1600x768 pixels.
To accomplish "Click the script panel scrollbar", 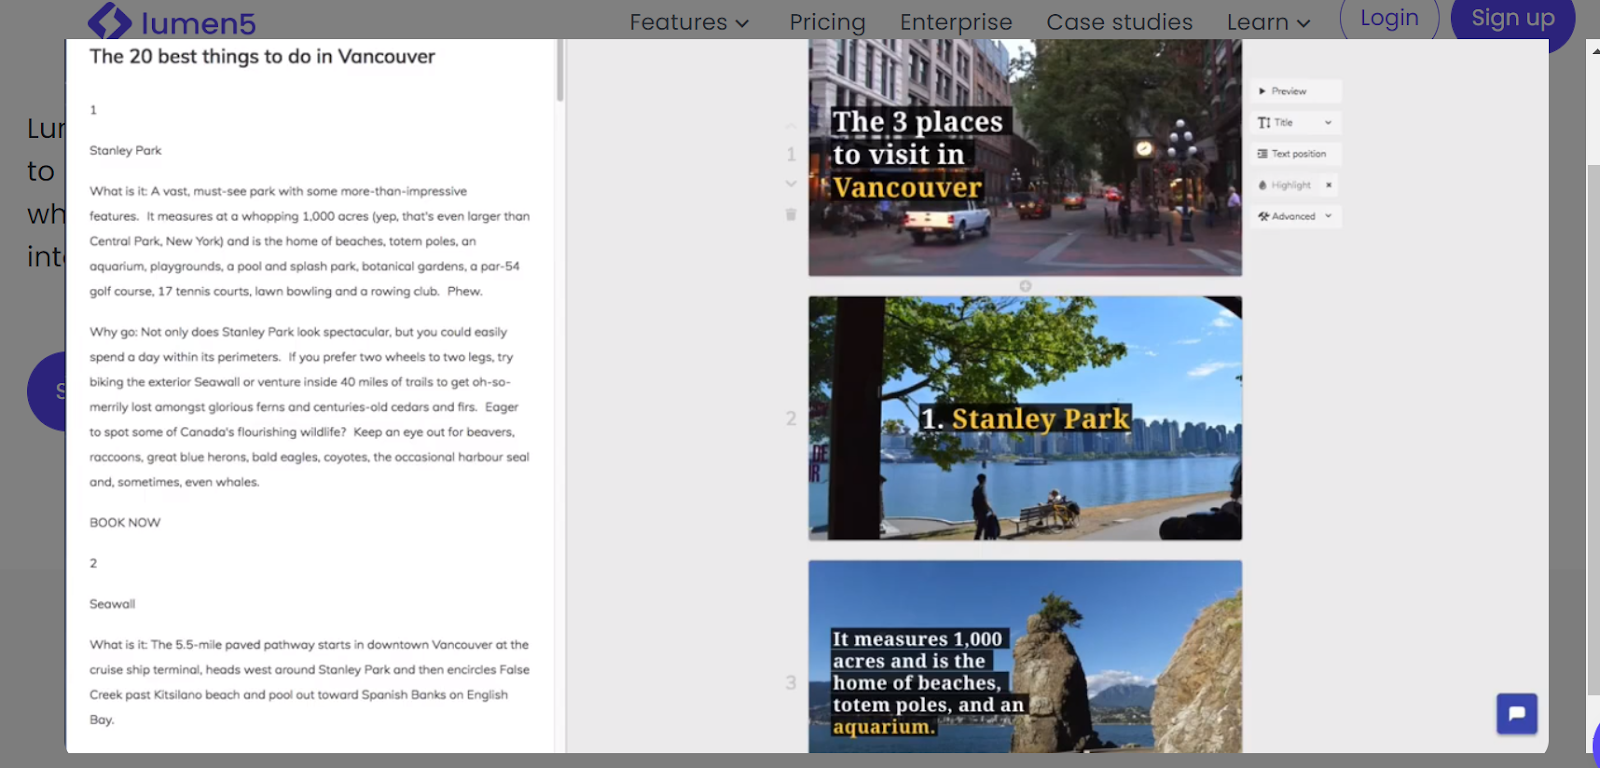I will tap(560, 70).
